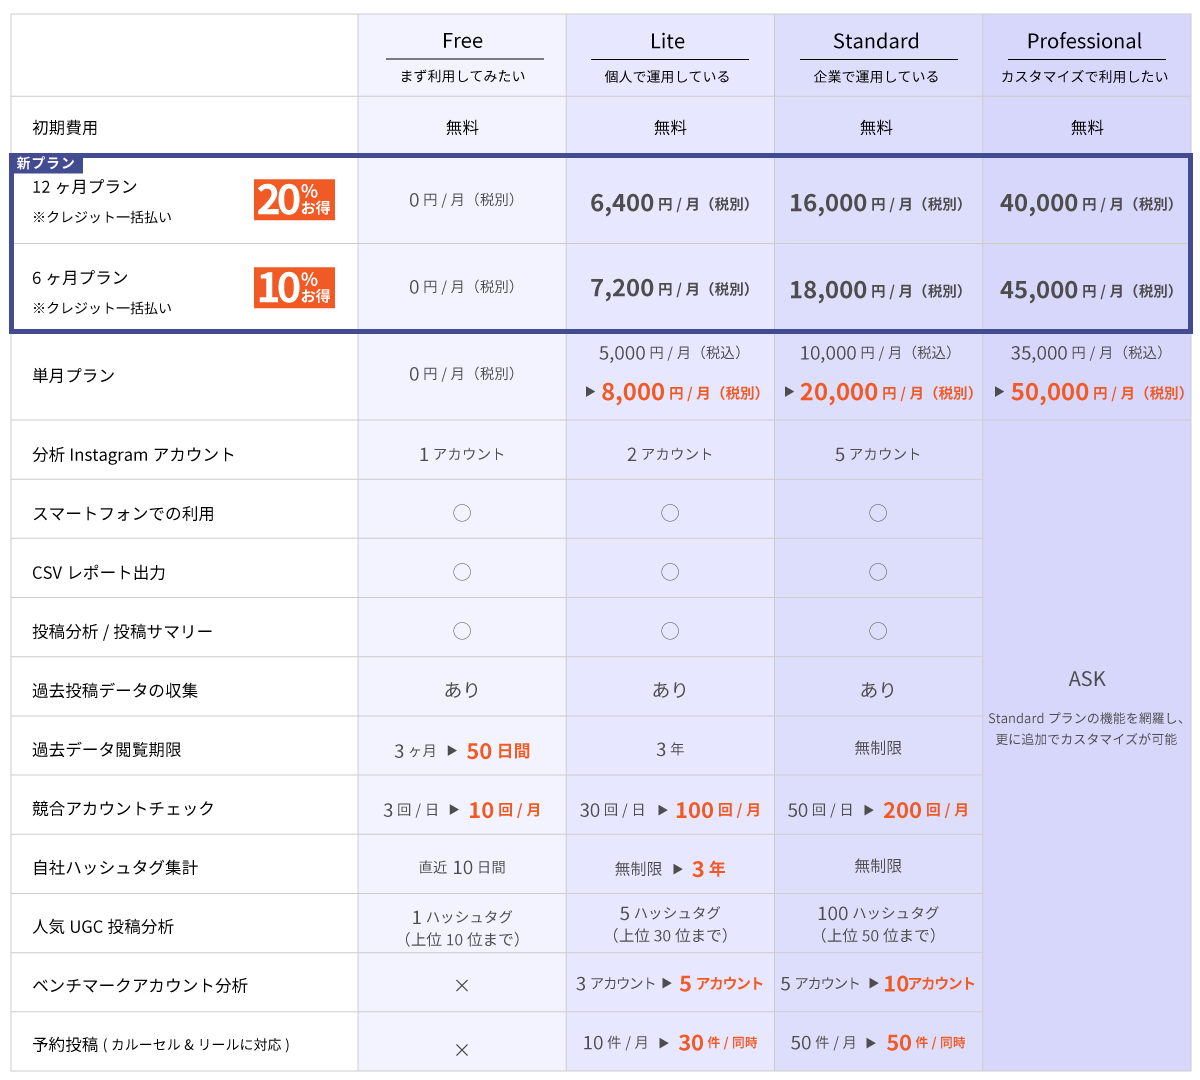Click the × mark for ベンチマークアカウント分析 in Free

tap(462, 986)
